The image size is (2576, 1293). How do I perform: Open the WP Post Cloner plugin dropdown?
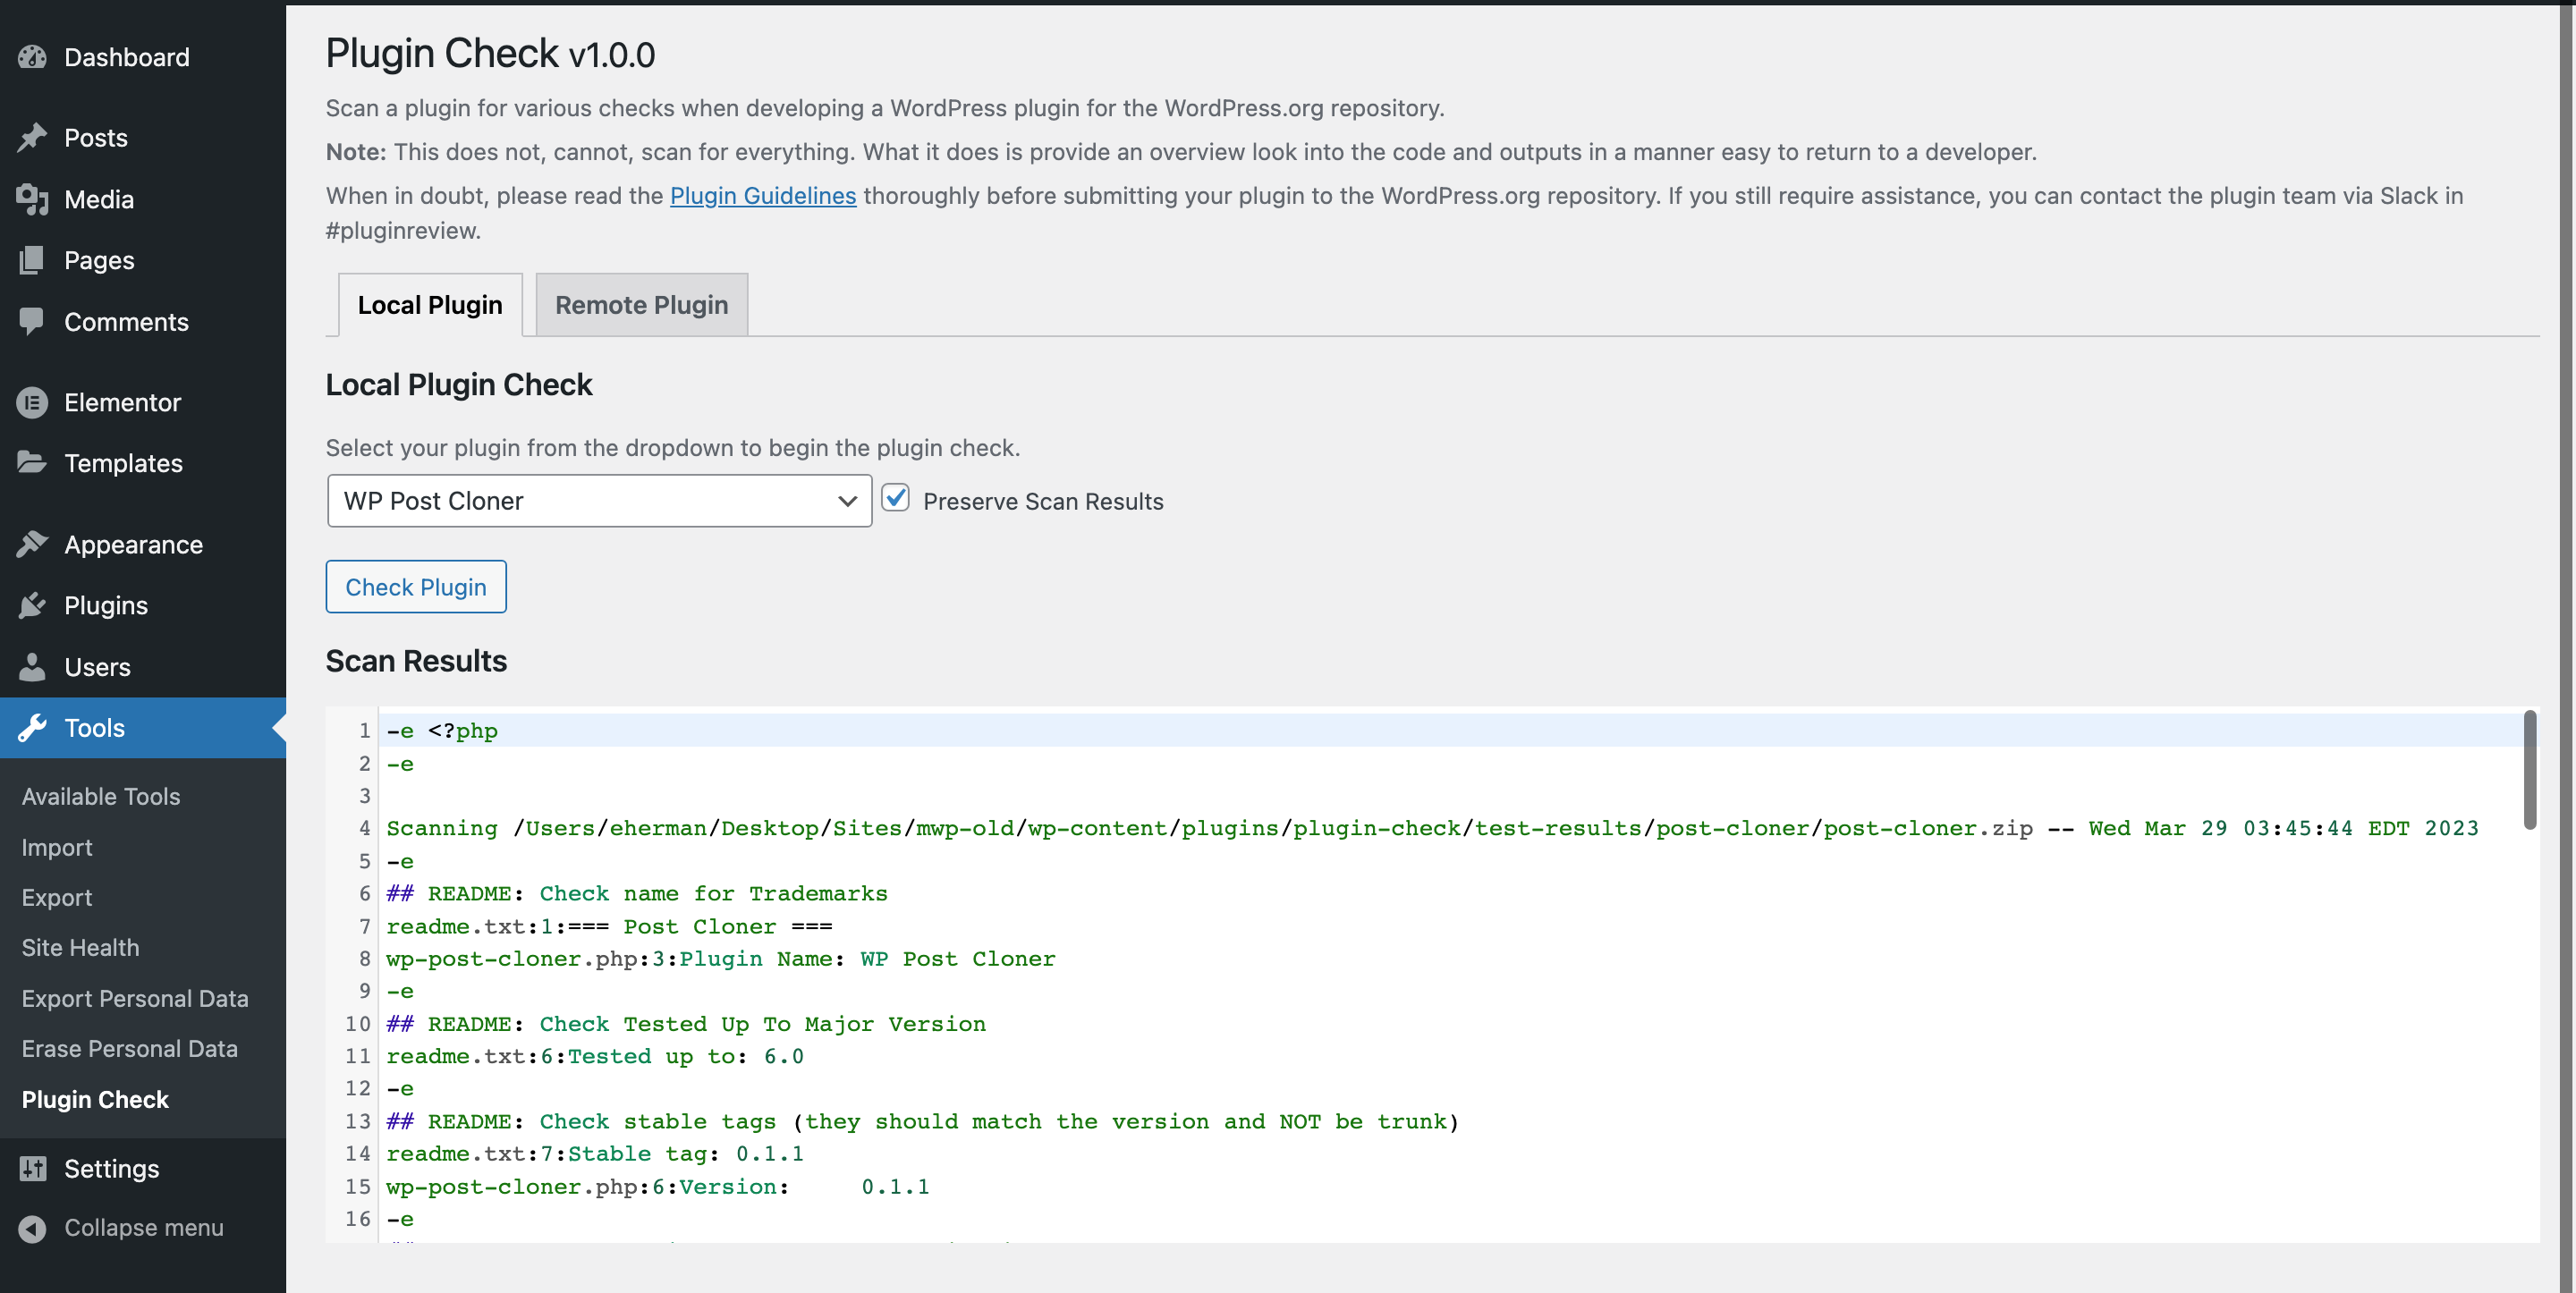pos(599,501)
